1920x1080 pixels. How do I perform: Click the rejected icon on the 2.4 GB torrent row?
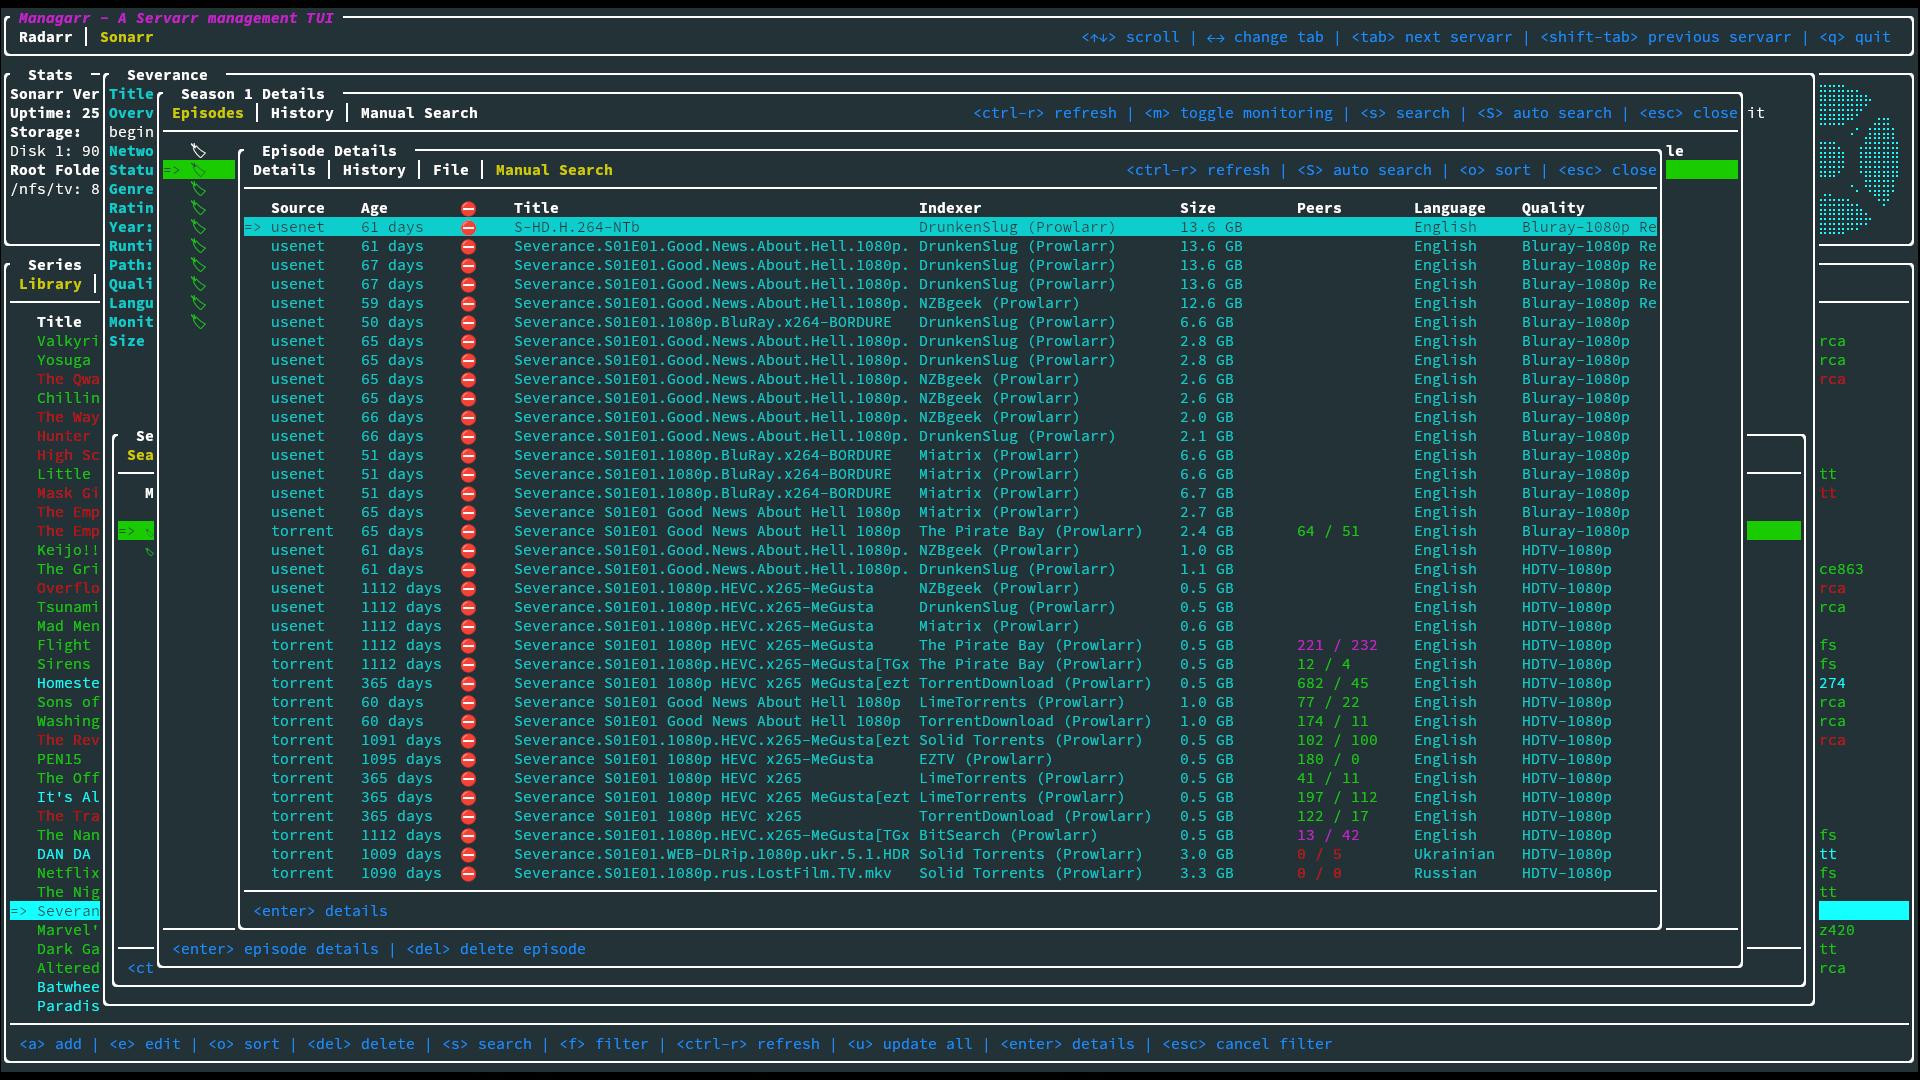point(468,532)
